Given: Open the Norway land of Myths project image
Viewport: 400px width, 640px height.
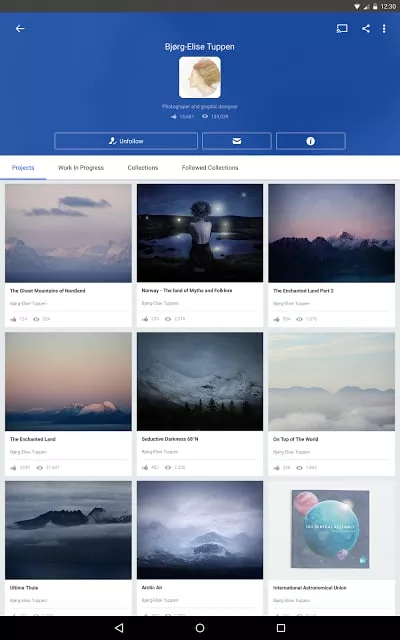Looking at the screenshot, I should pos(200,233).
